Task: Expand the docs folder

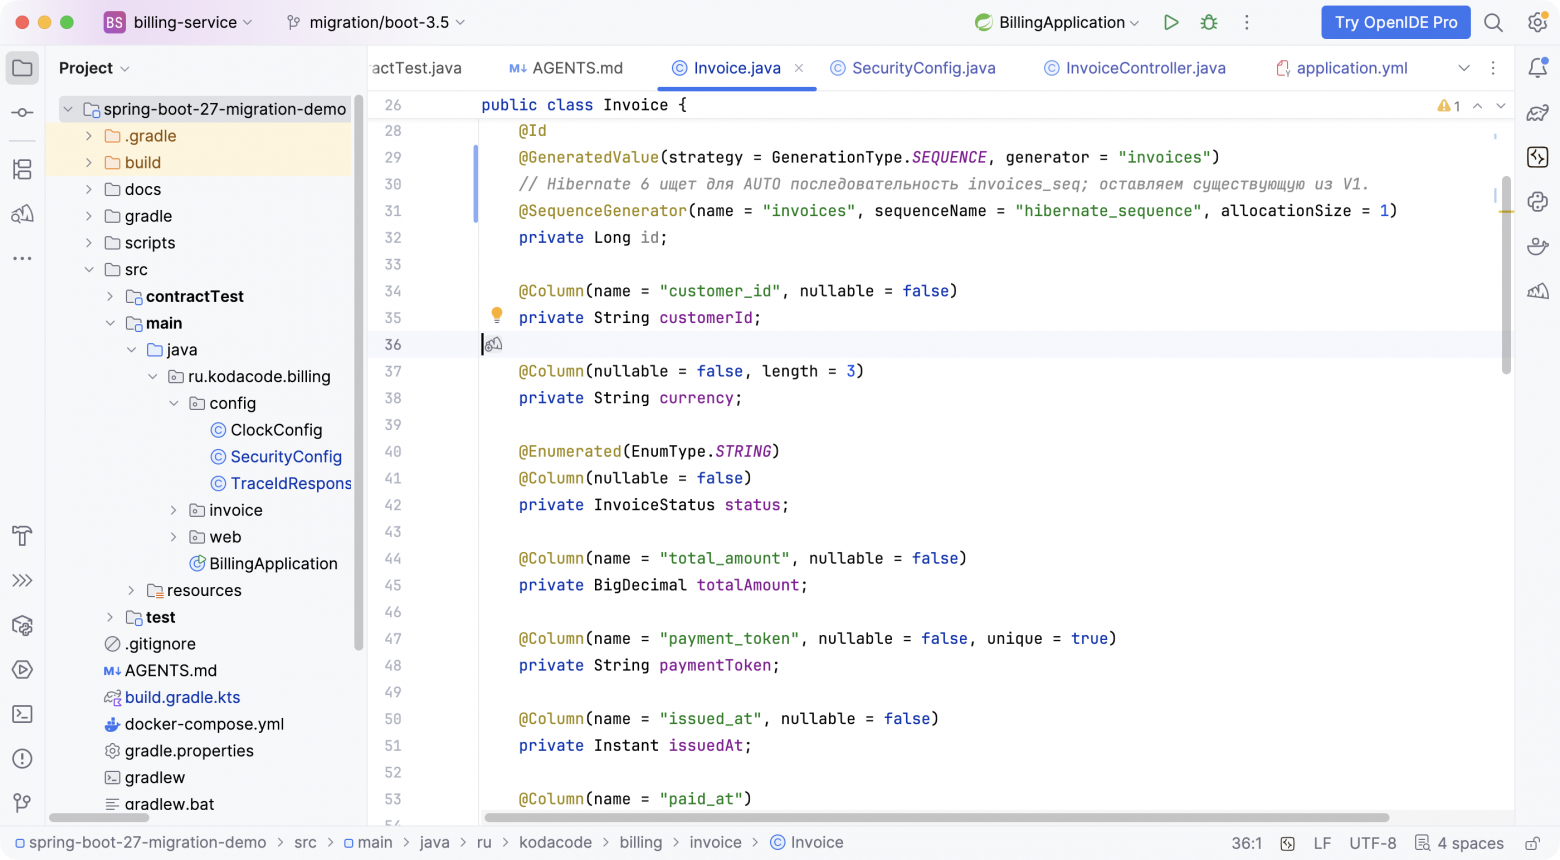Action: click(x=89, y=189)
